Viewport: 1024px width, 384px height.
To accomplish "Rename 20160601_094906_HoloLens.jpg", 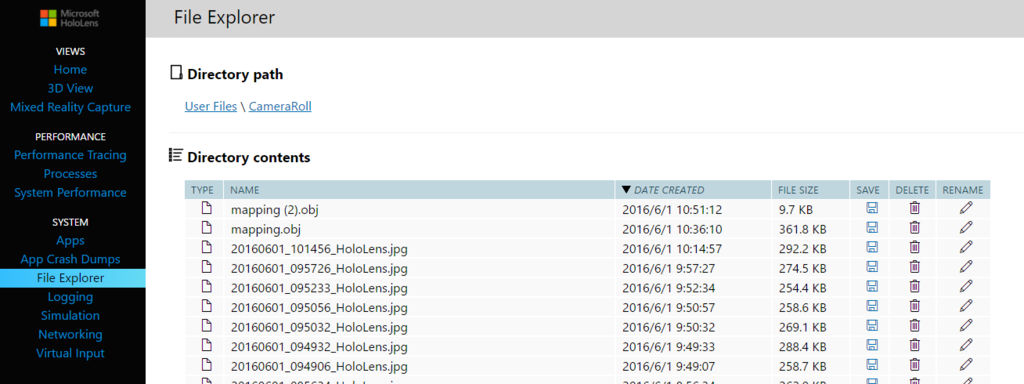I will pyautogui.click(x=966, y=364).
